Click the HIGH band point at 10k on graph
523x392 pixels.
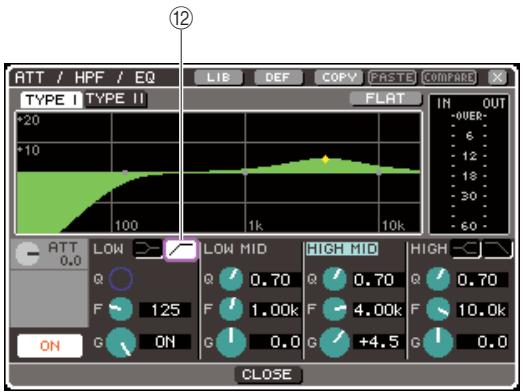click(379, 172)
